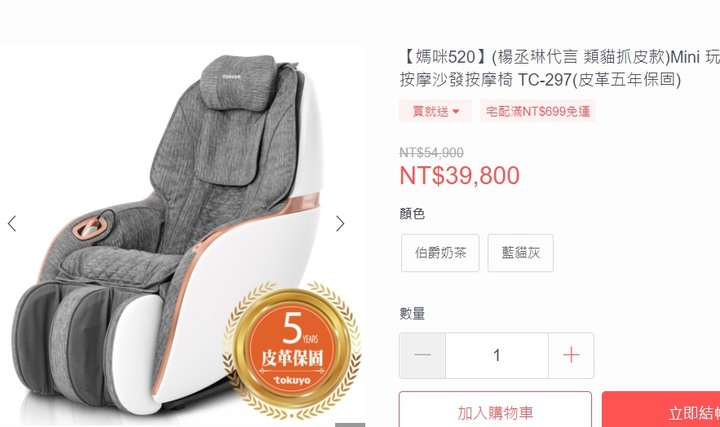Proceed with the red 立即結帳 button

coord(661,410)
